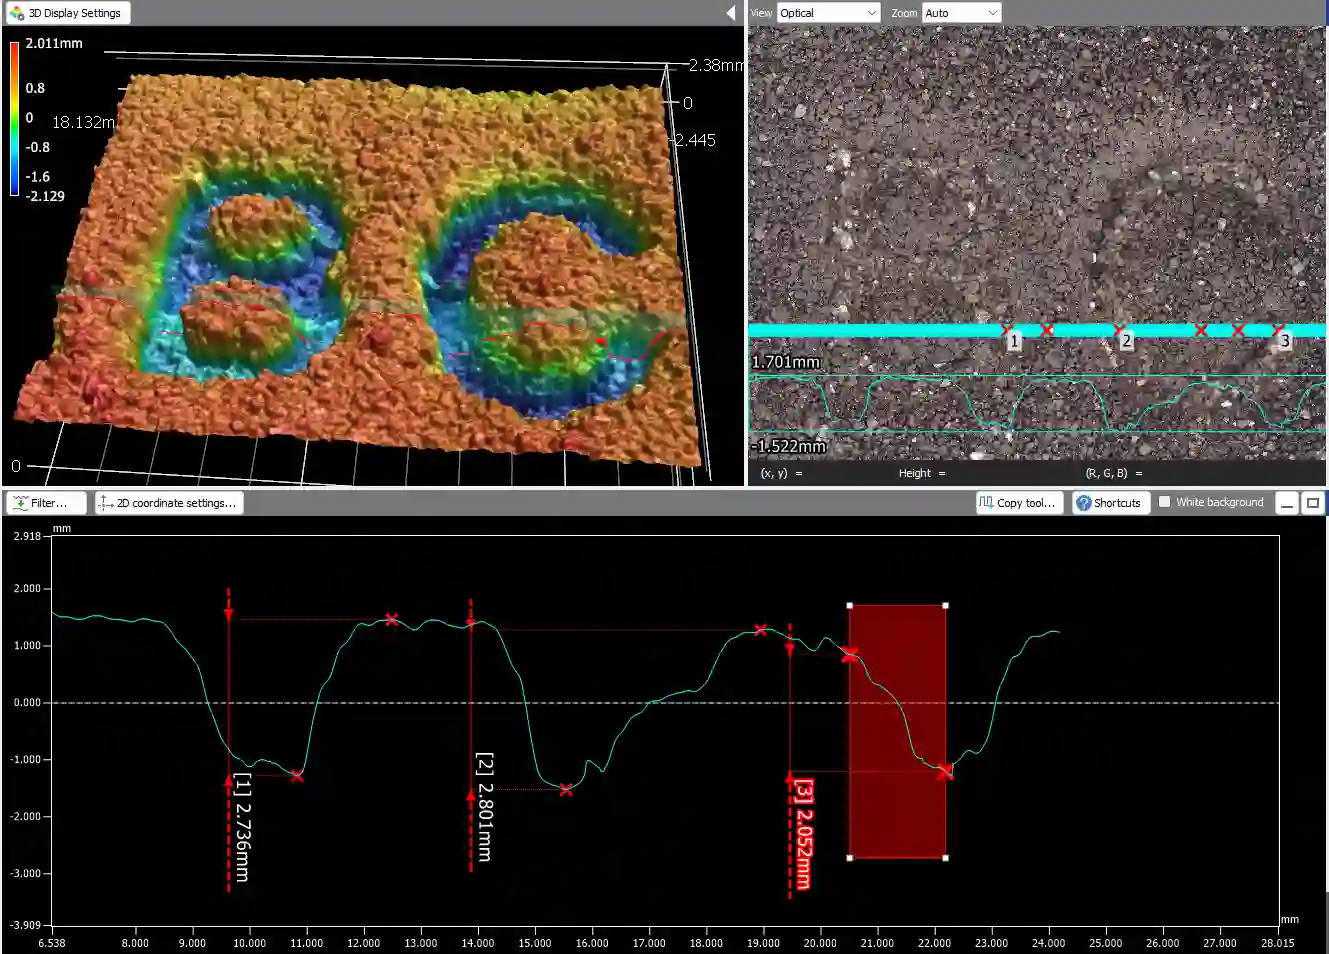
Task: Select profile marker 3 on the cyan line
Action: click(x=1284, y=340)
